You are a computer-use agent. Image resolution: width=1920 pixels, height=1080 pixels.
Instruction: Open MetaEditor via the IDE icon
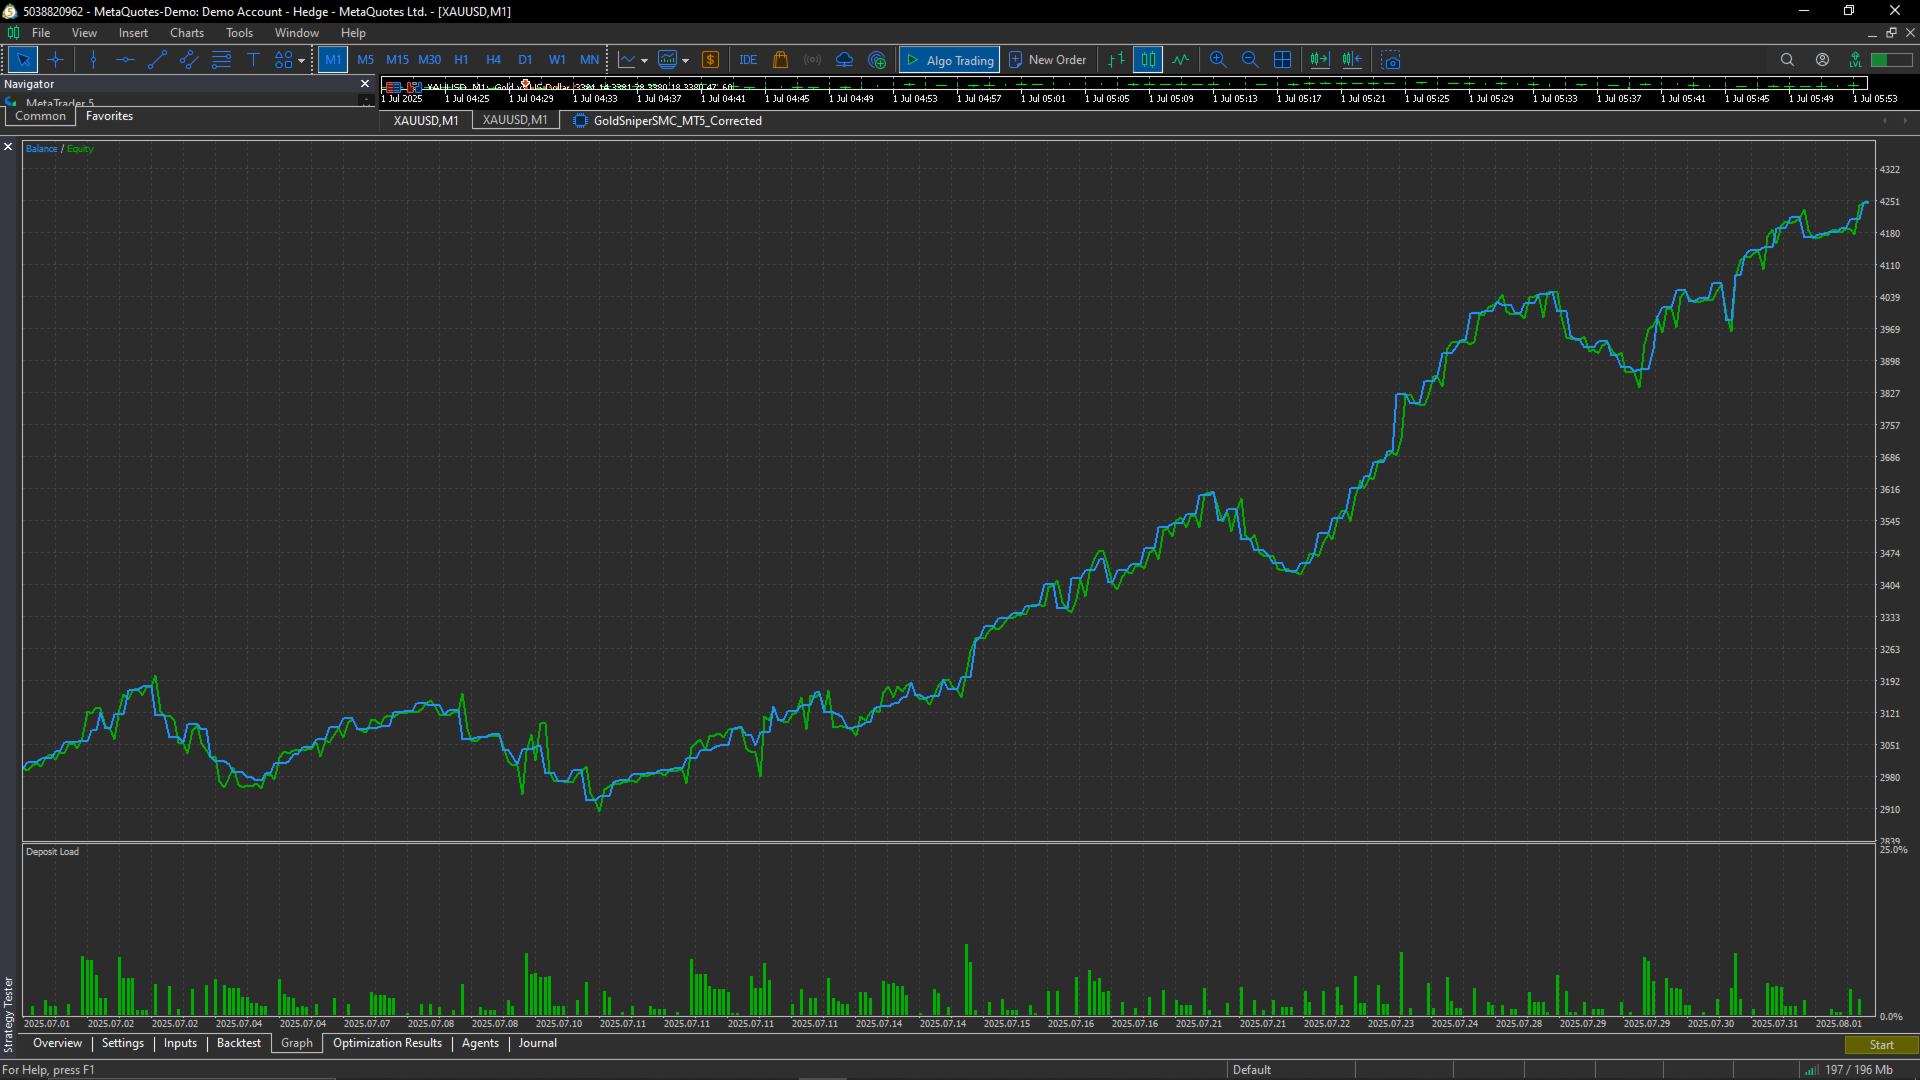(x=748, y=60)
